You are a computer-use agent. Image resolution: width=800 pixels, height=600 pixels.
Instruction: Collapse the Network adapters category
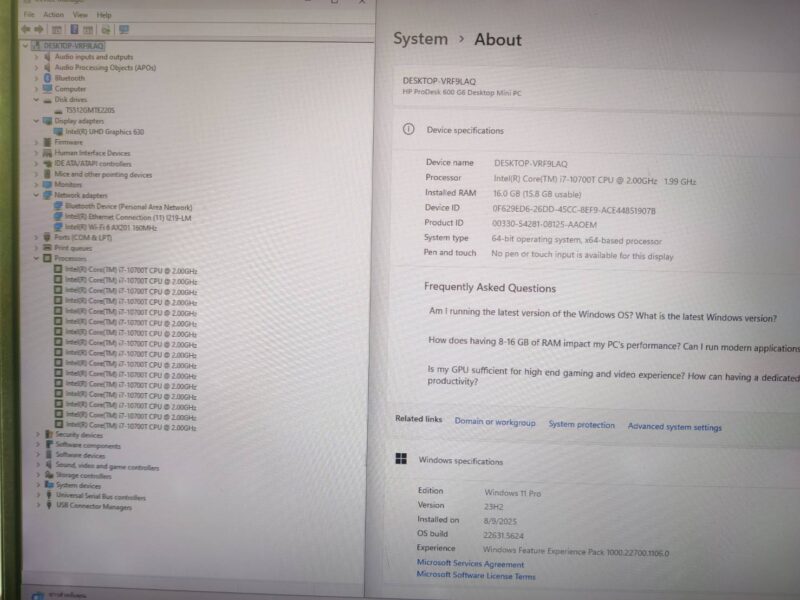36,195
